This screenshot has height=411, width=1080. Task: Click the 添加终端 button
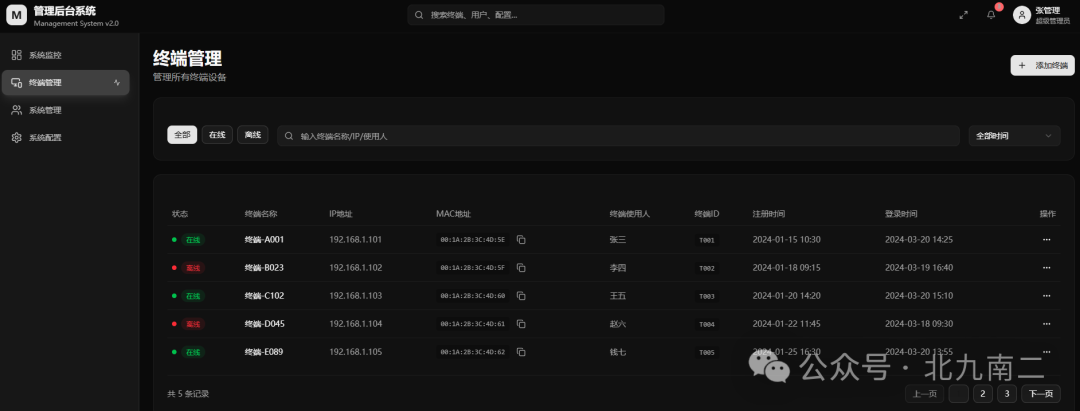point(1042,66)
